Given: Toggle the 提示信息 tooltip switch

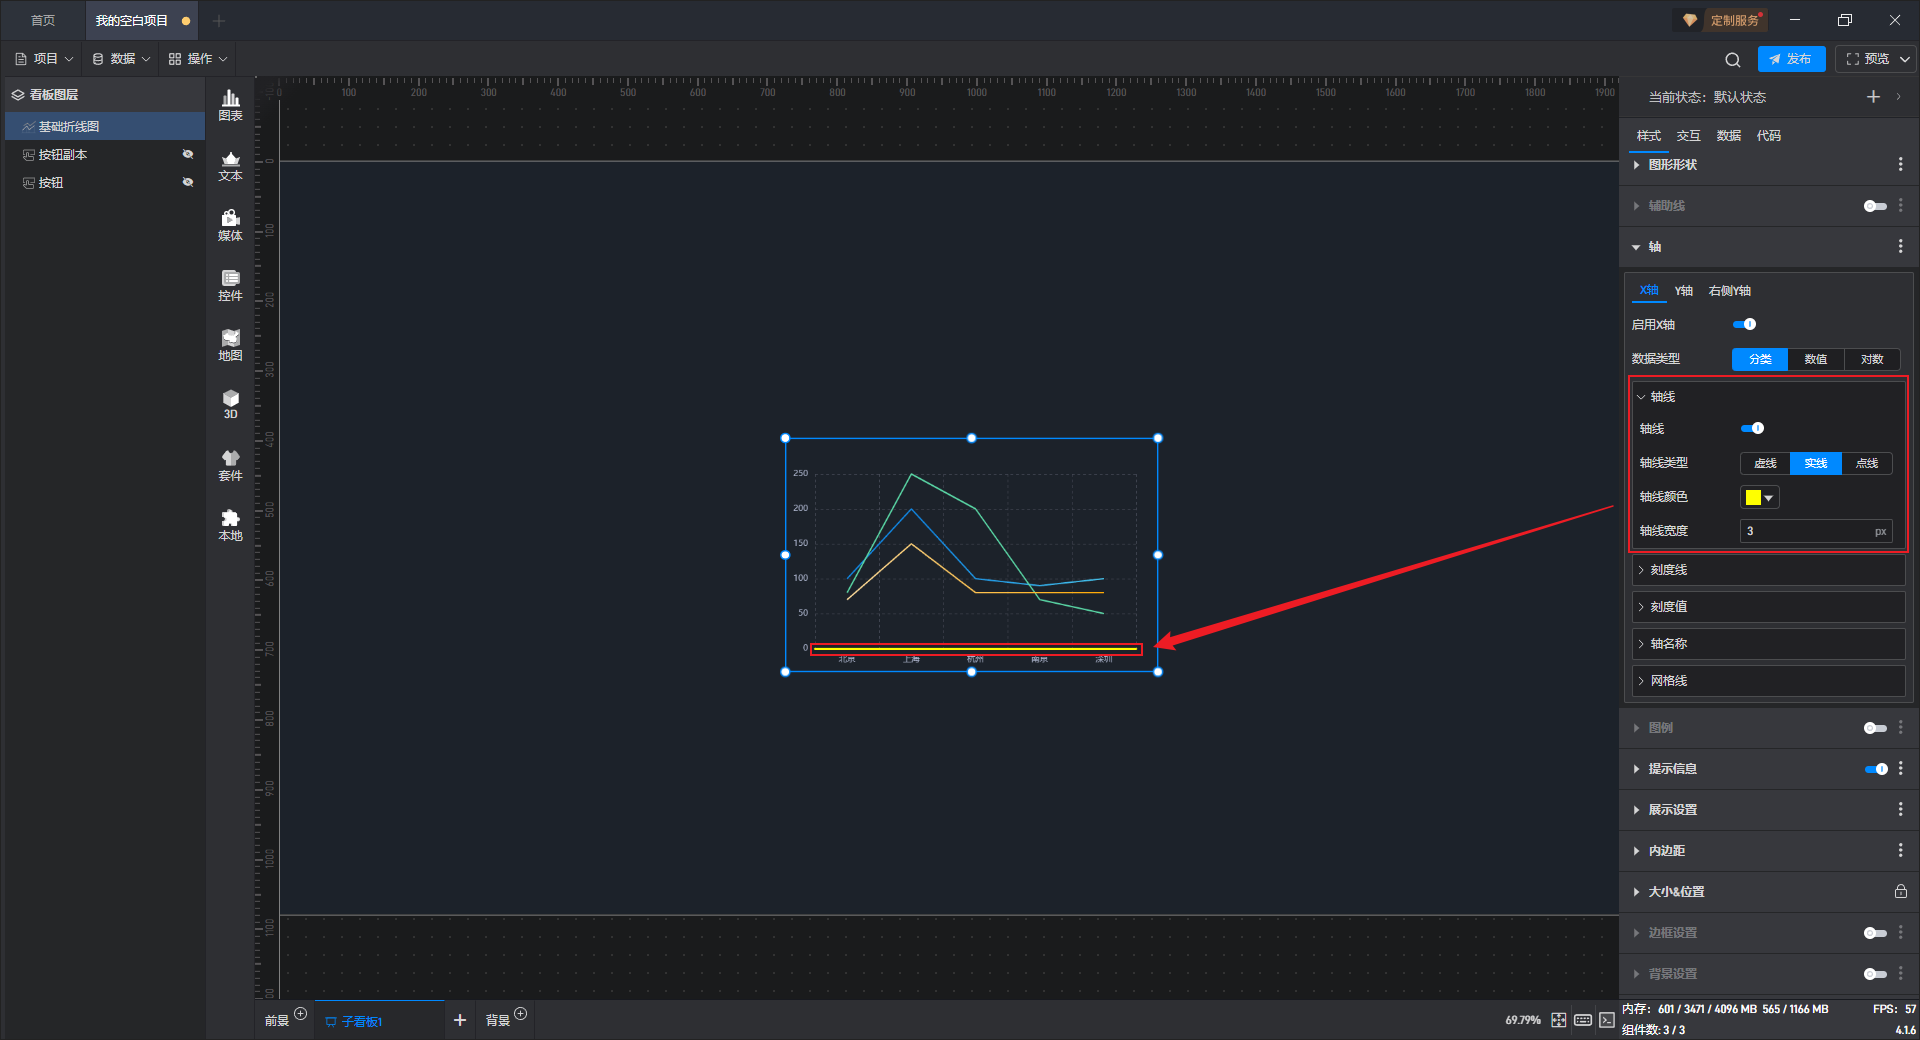Looking at the screenshot, I should tap(1876, 769).
